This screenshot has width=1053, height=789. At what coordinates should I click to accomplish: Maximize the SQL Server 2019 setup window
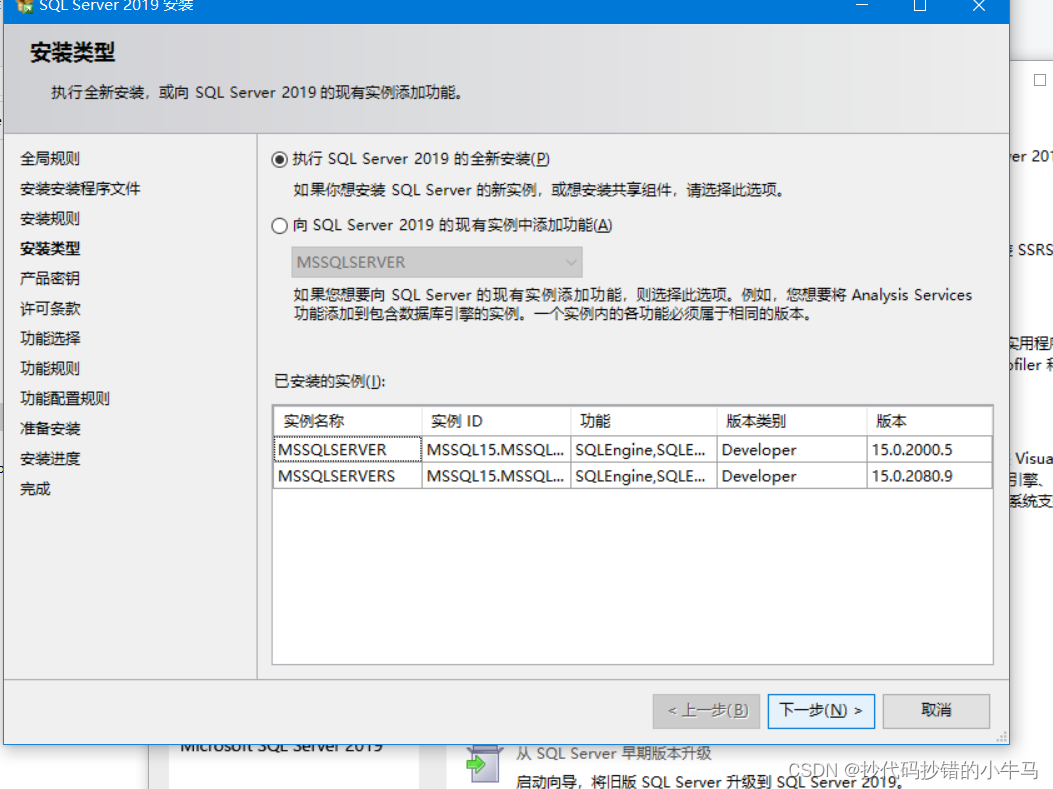pos(920,6)
